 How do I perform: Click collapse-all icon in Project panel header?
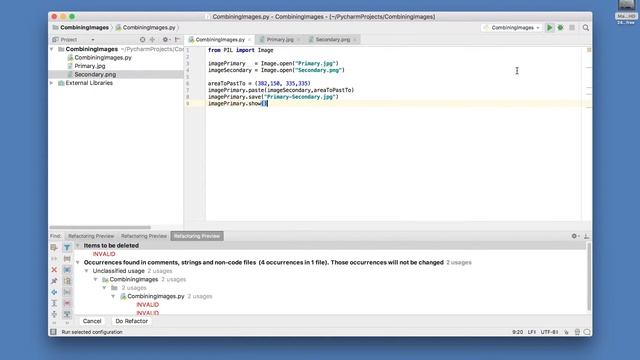click(152, 40)
